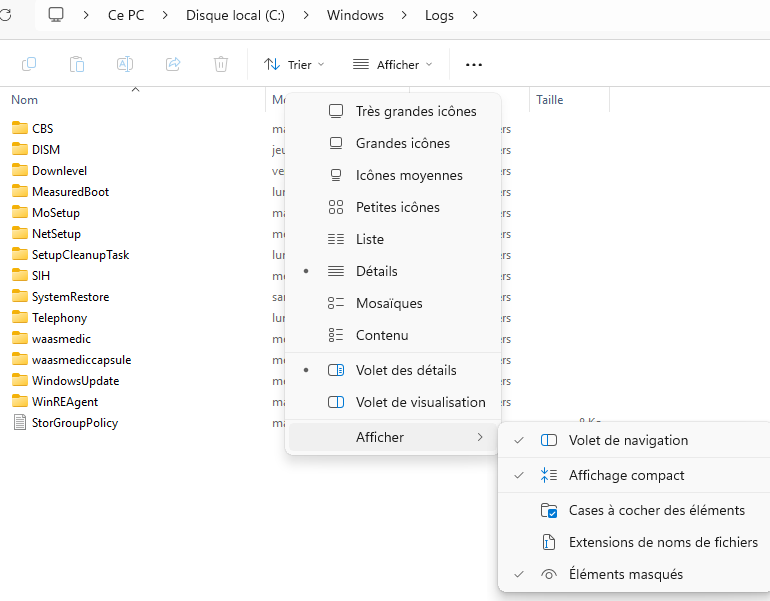Expand chevron after Disque local (C:)
This screenshot has width=770, height=601.
(x=306, y=15)
